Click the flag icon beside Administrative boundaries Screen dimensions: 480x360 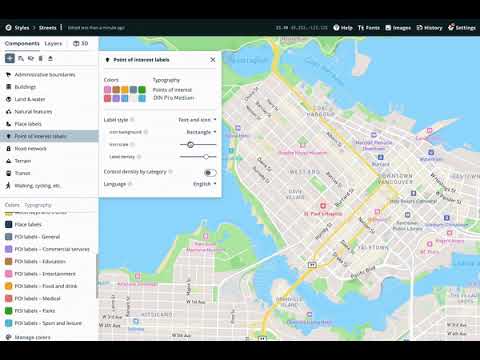9,75
